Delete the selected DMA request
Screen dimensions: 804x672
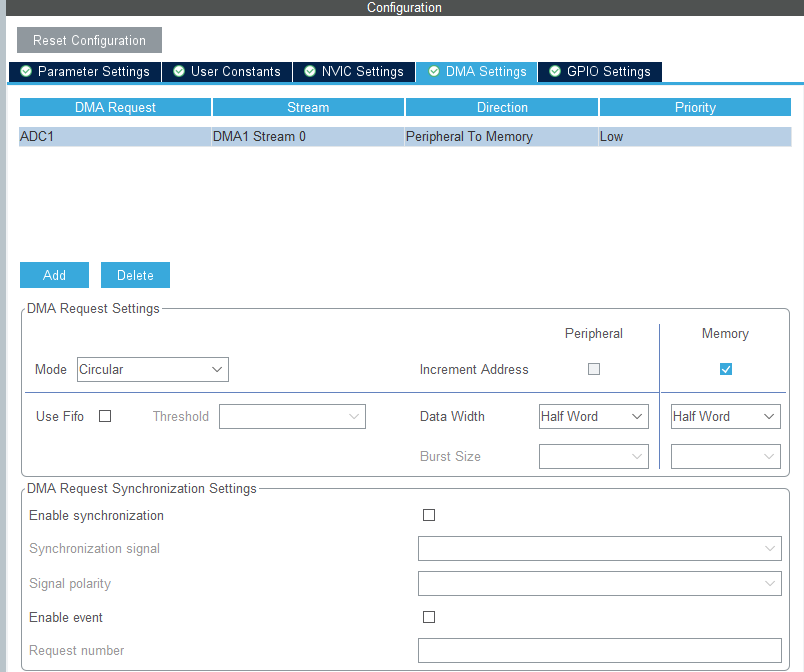pyautogui.click(x=135, y=275)
